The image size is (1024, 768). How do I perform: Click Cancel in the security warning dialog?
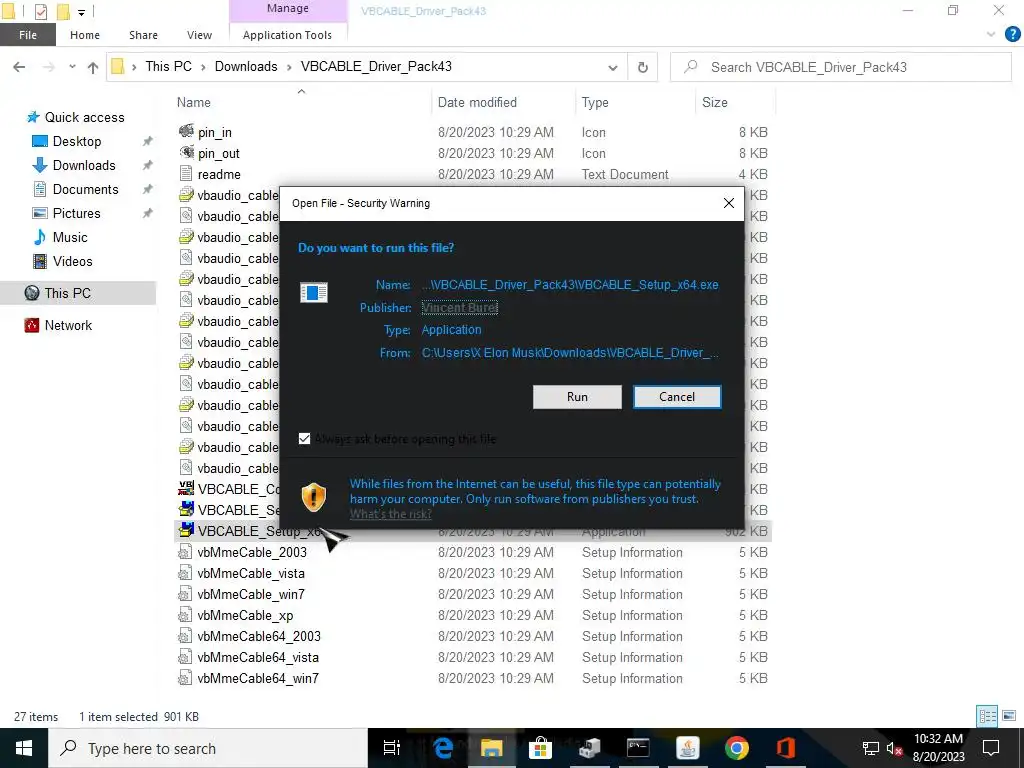677,397
